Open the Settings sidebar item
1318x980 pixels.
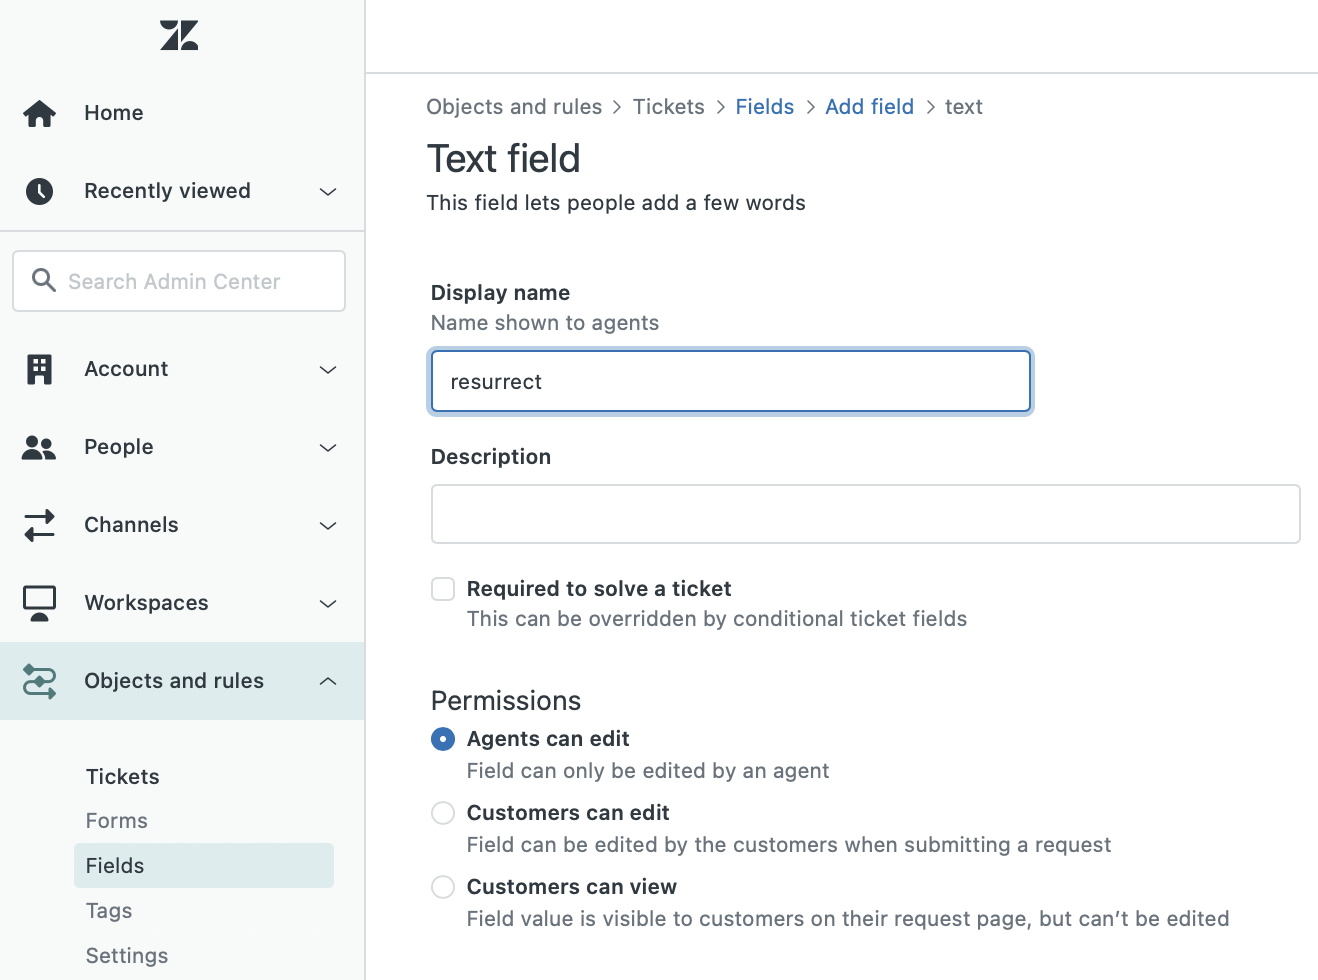click(127, 956)
